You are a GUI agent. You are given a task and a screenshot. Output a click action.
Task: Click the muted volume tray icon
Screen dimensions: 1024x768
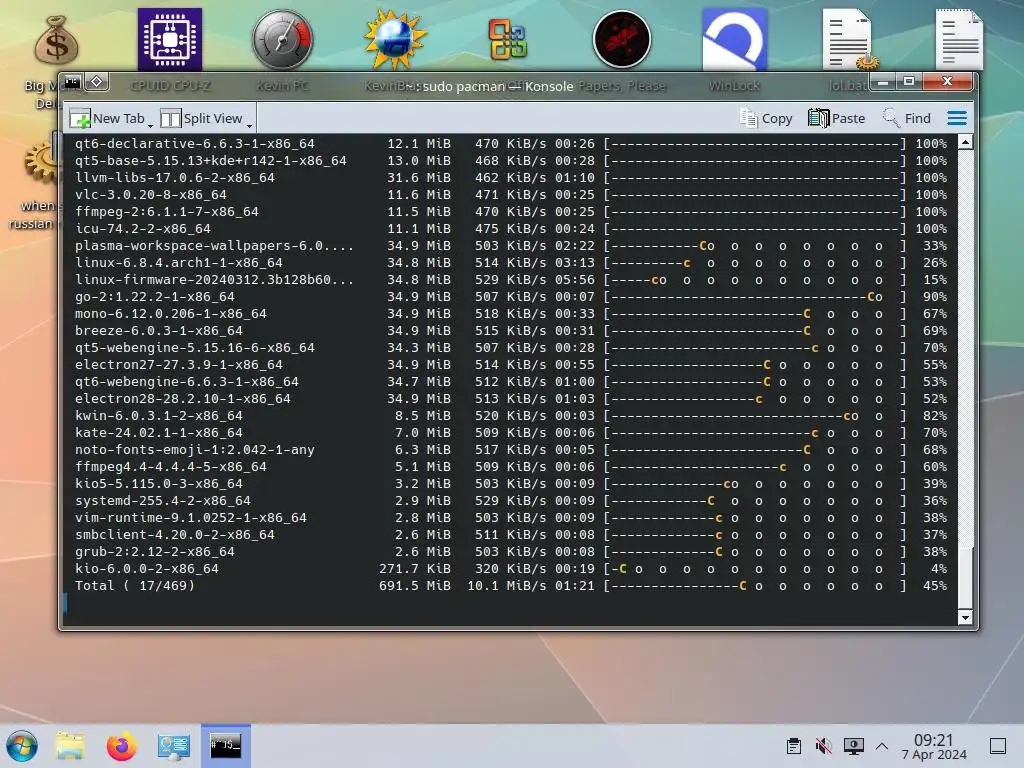tap(824, 746)
